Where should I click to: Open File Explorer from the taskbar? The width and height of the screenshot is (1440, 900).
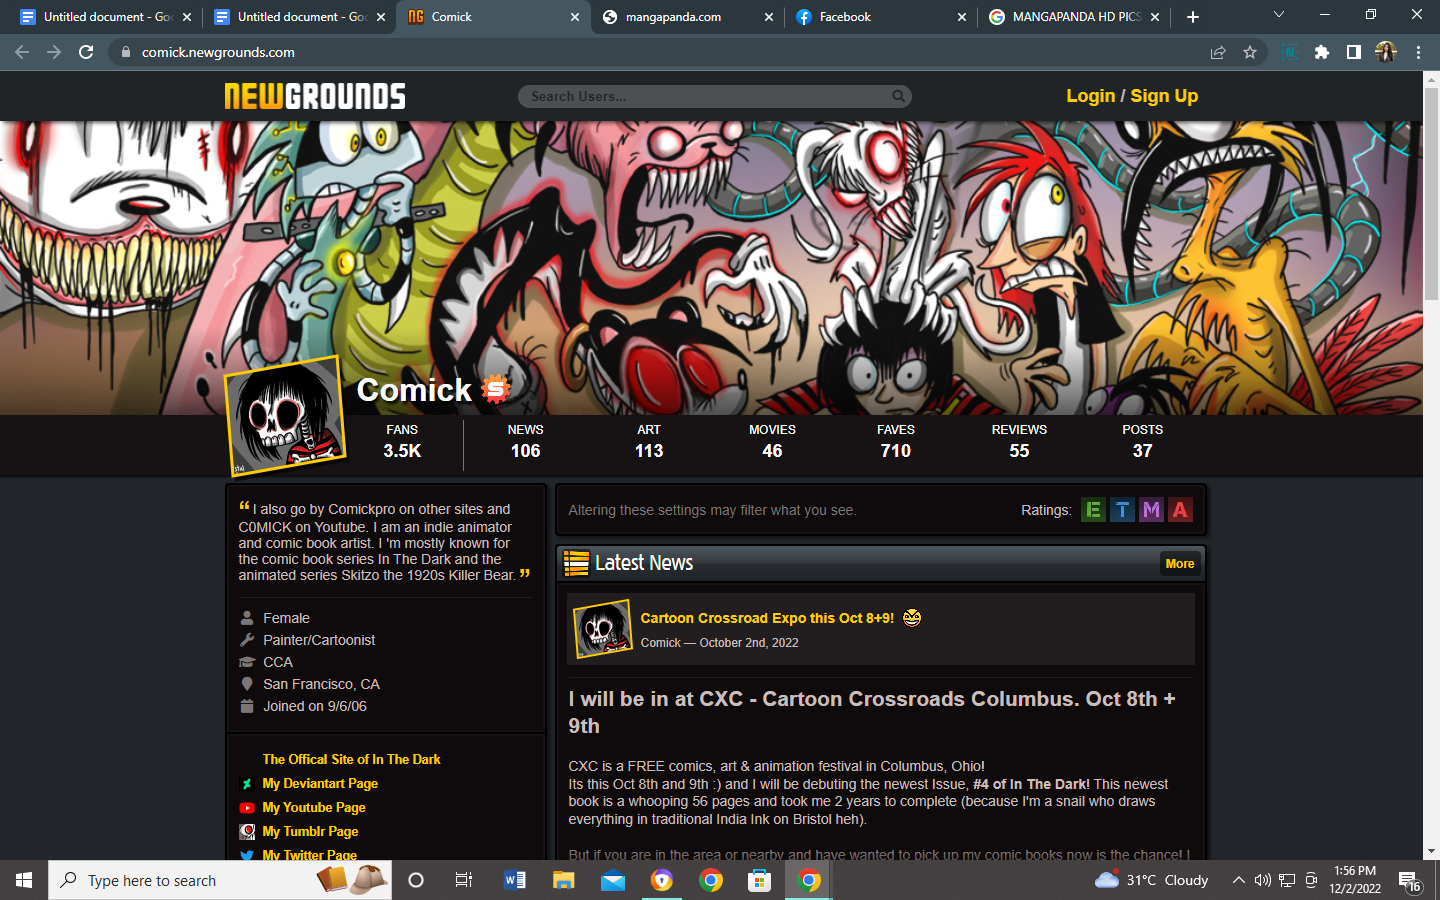pos(564,880)
